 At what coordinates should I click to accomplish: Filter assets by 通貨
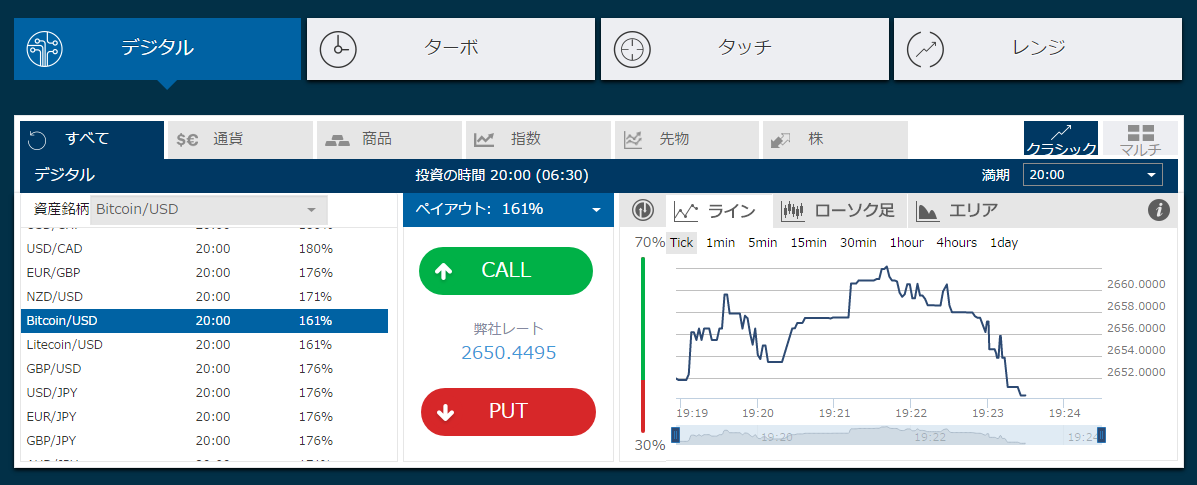click(240, 140)
